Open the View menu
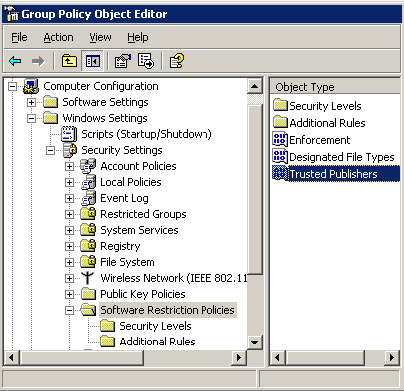This screenshot has width=404, height=391. coord(100,37)
